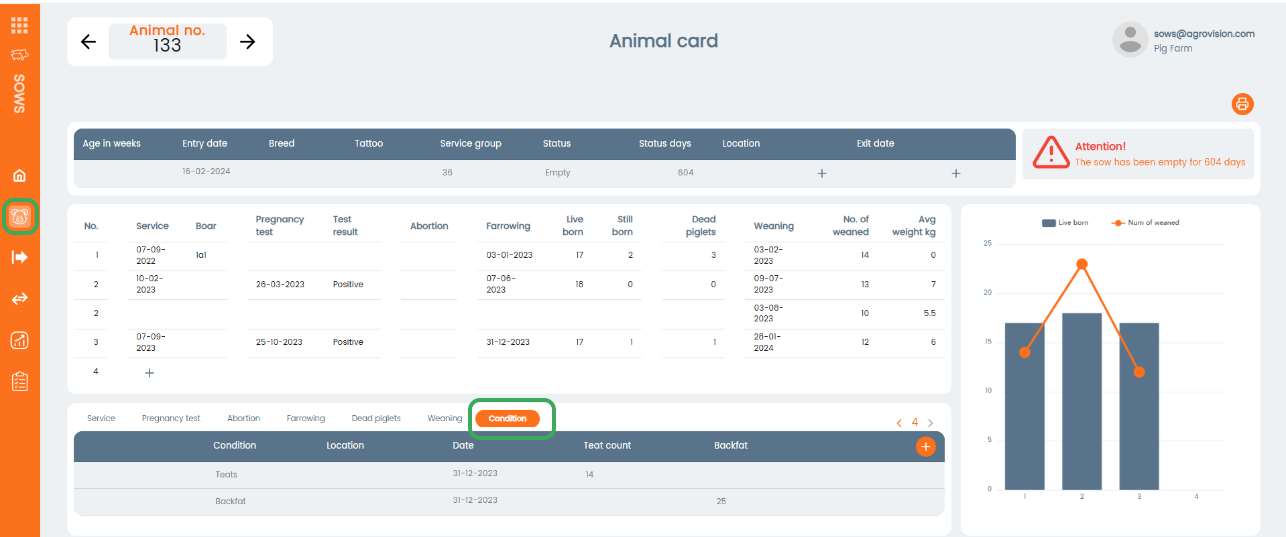Image resolution: width=1286 pixels, height=537 pixels.
Task: Click the Entry date value 16-02-2024
Action: click(x=206, y=172)
